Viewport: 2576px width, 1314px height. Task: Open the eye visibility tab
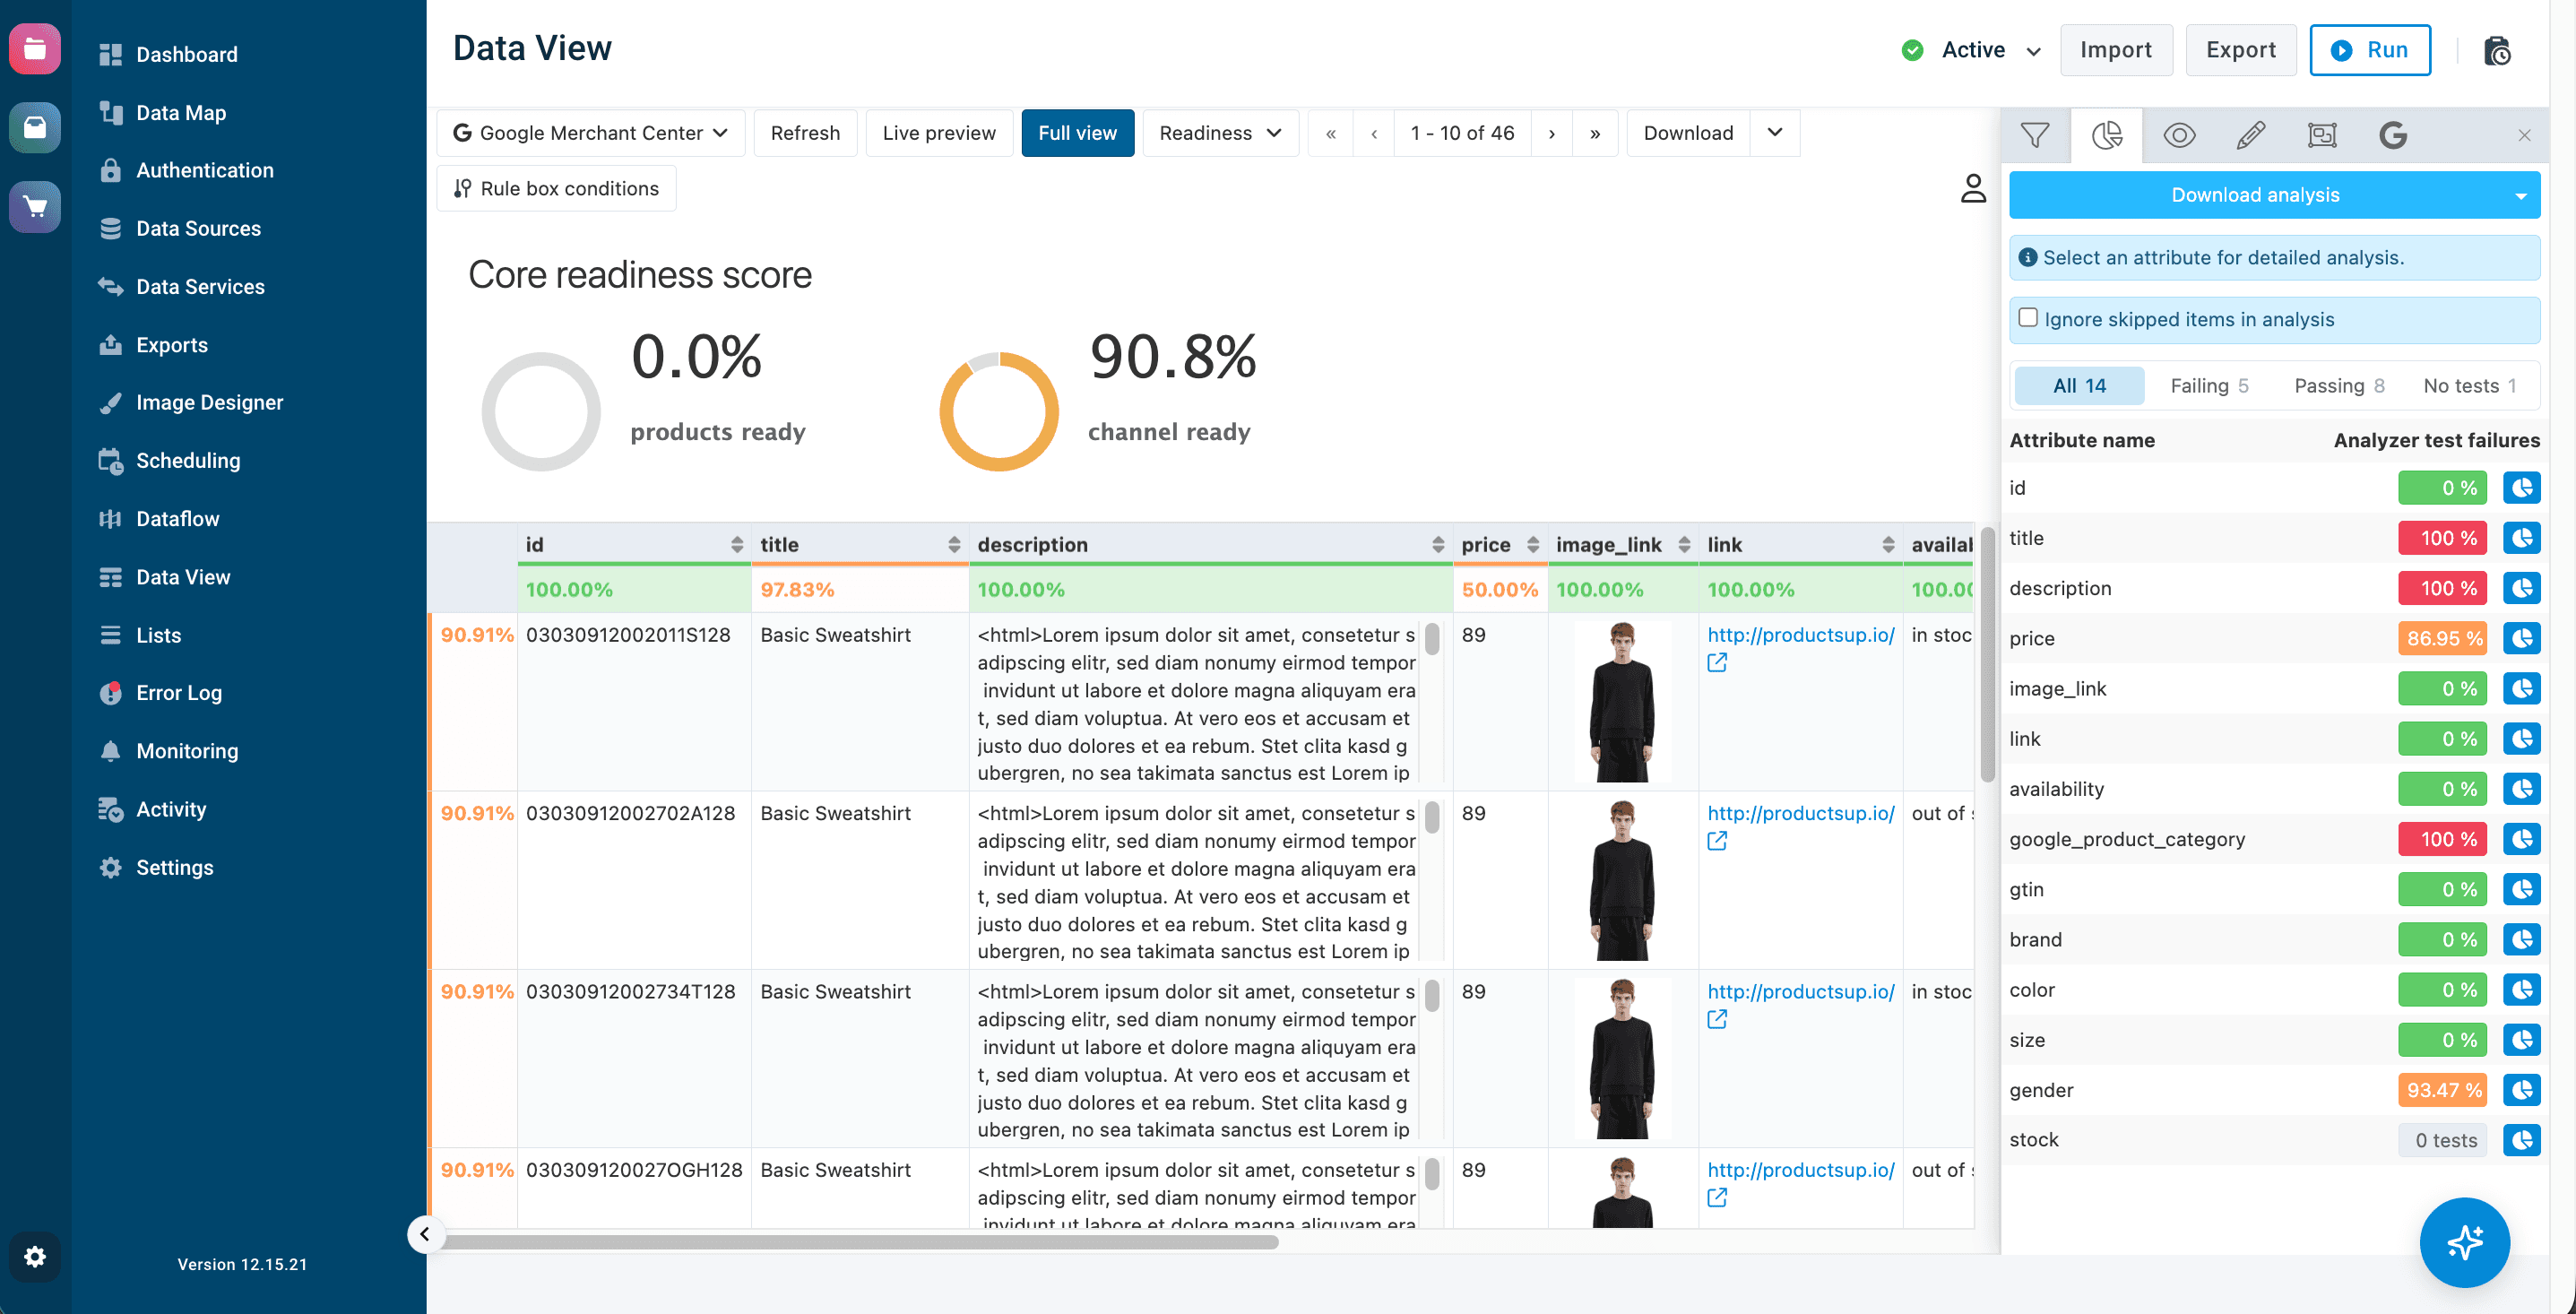coord(2179,135)
